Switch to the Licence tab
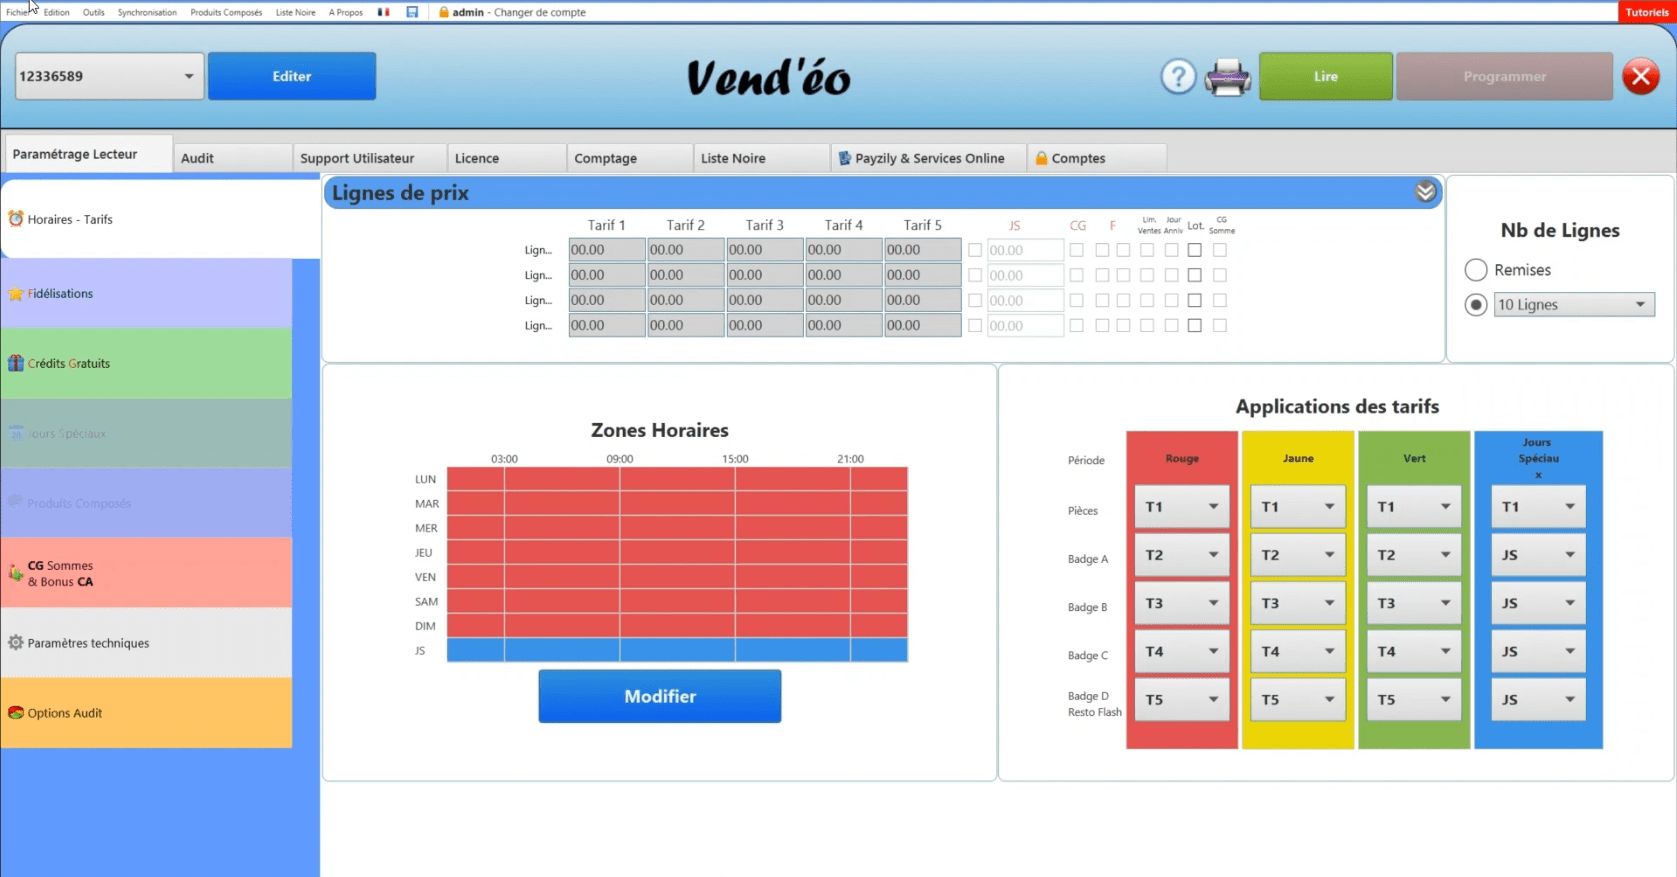This screenshot has height=877, width=1677. tap(507, 158)
